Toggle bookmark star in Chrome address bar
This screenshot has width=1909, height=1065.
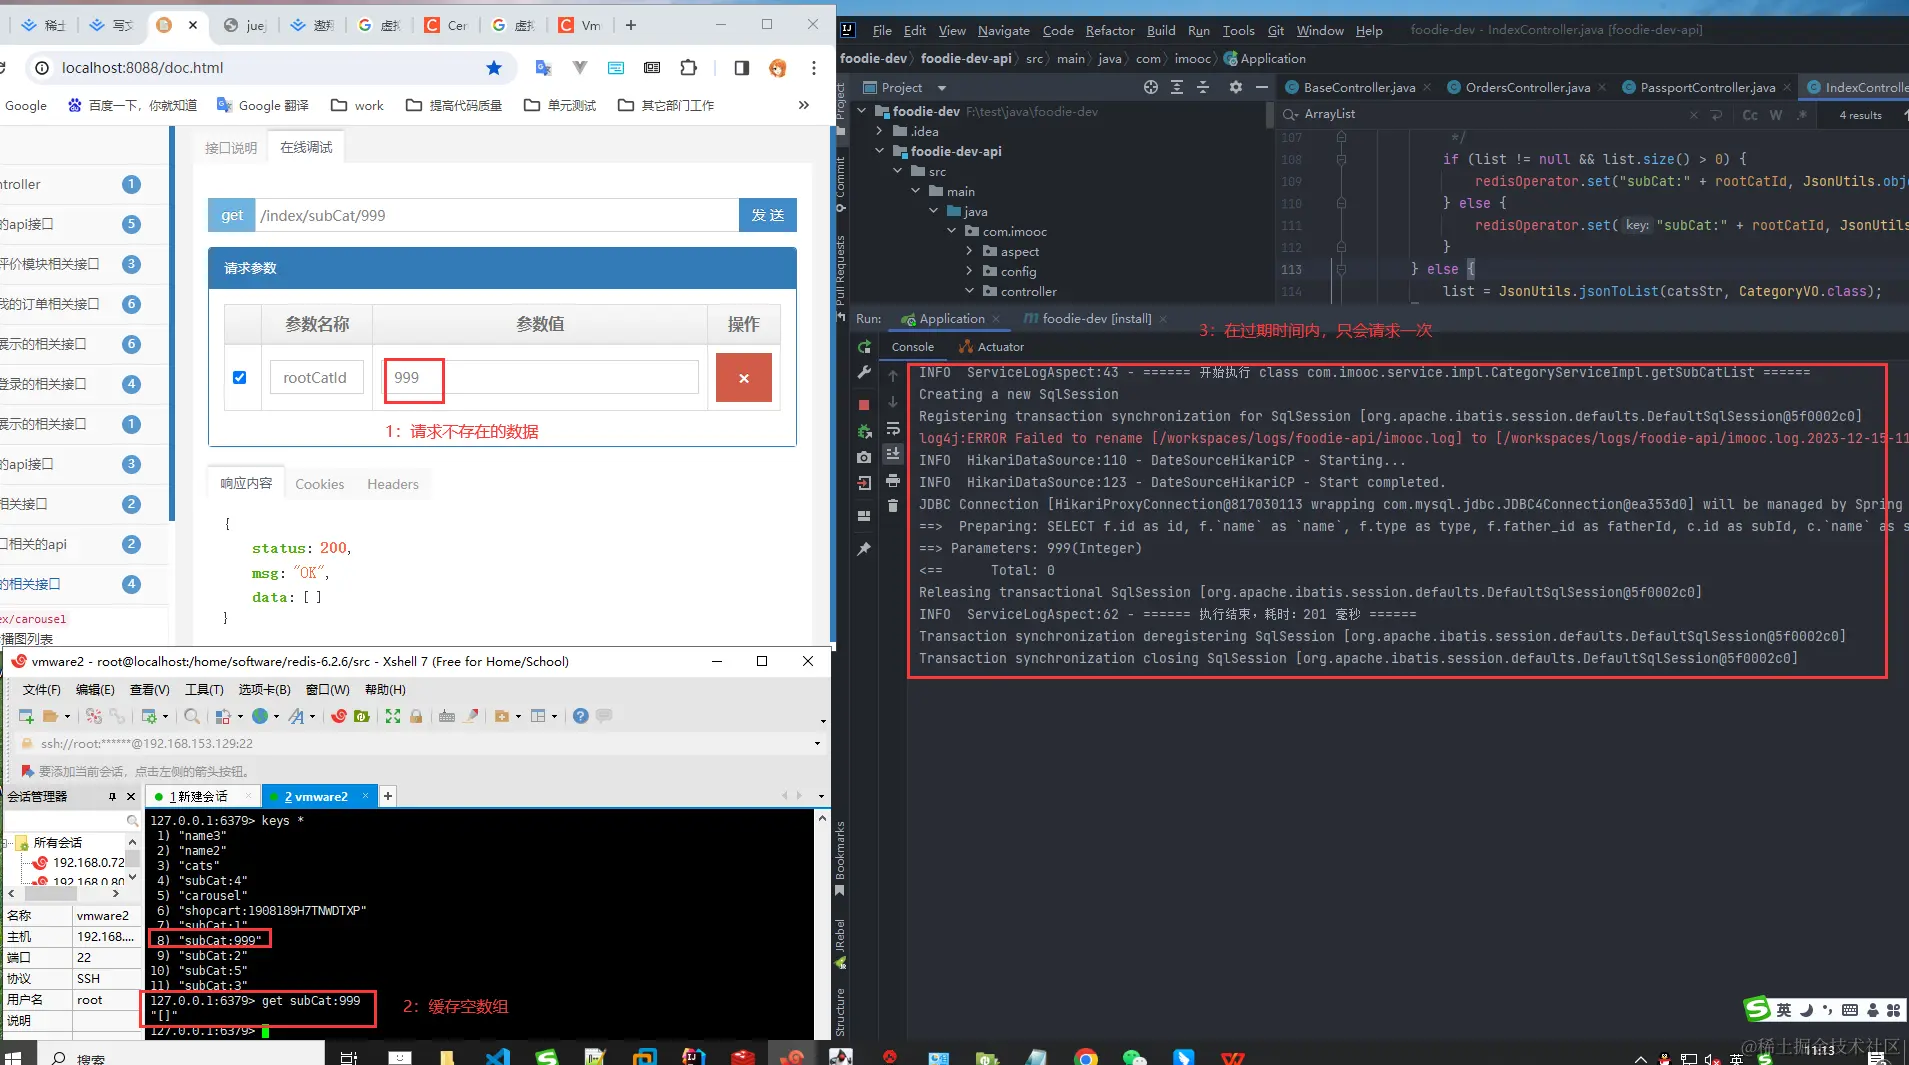[x=494, y=68]
